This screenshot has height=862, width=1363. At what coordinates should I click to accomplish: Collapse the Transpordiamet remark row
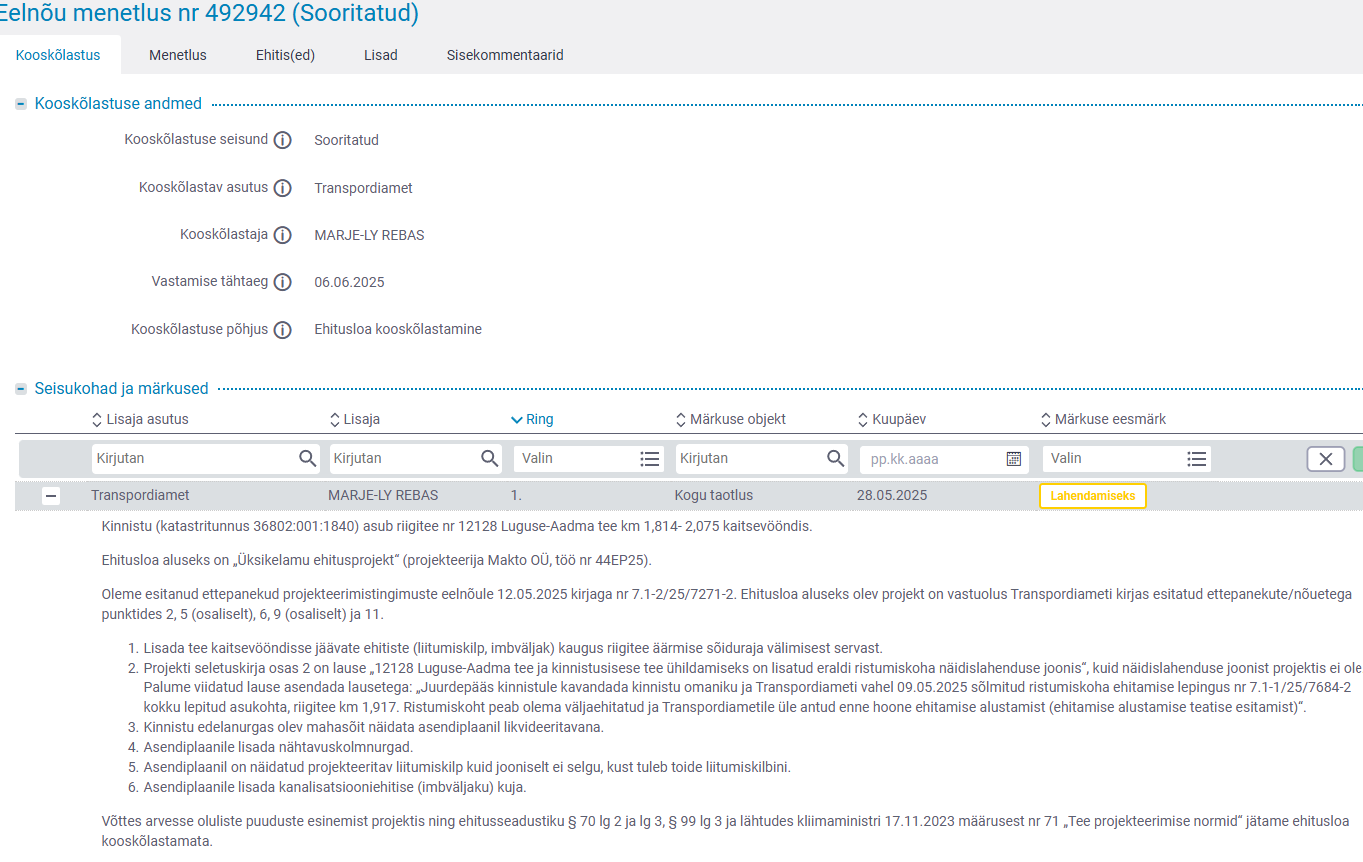coord(51,495)
